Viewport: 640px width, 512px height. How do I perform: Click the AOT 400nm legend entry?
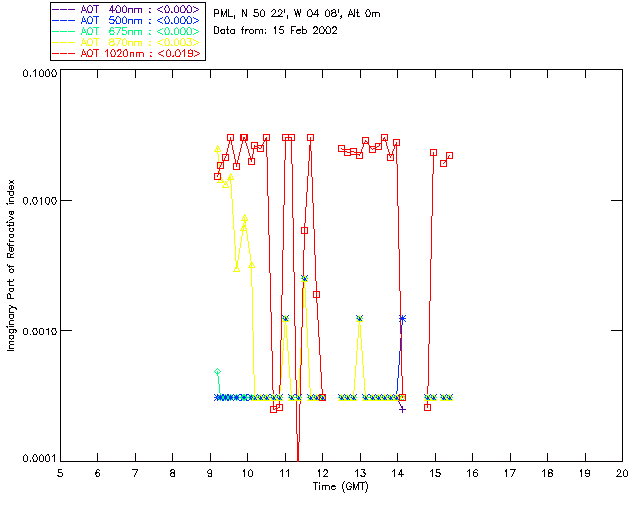pos(127,9)
